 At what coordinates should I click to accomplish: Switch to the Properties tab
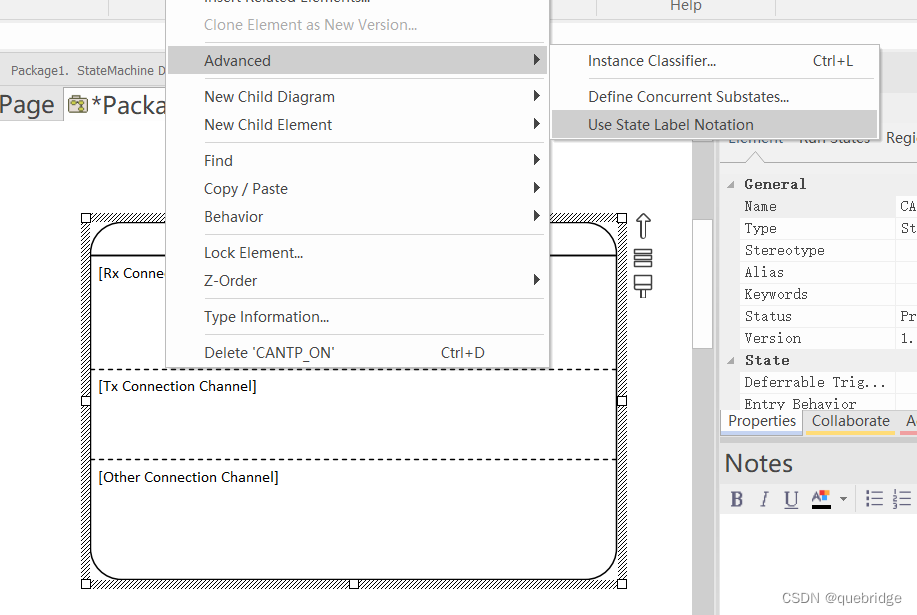761,421
